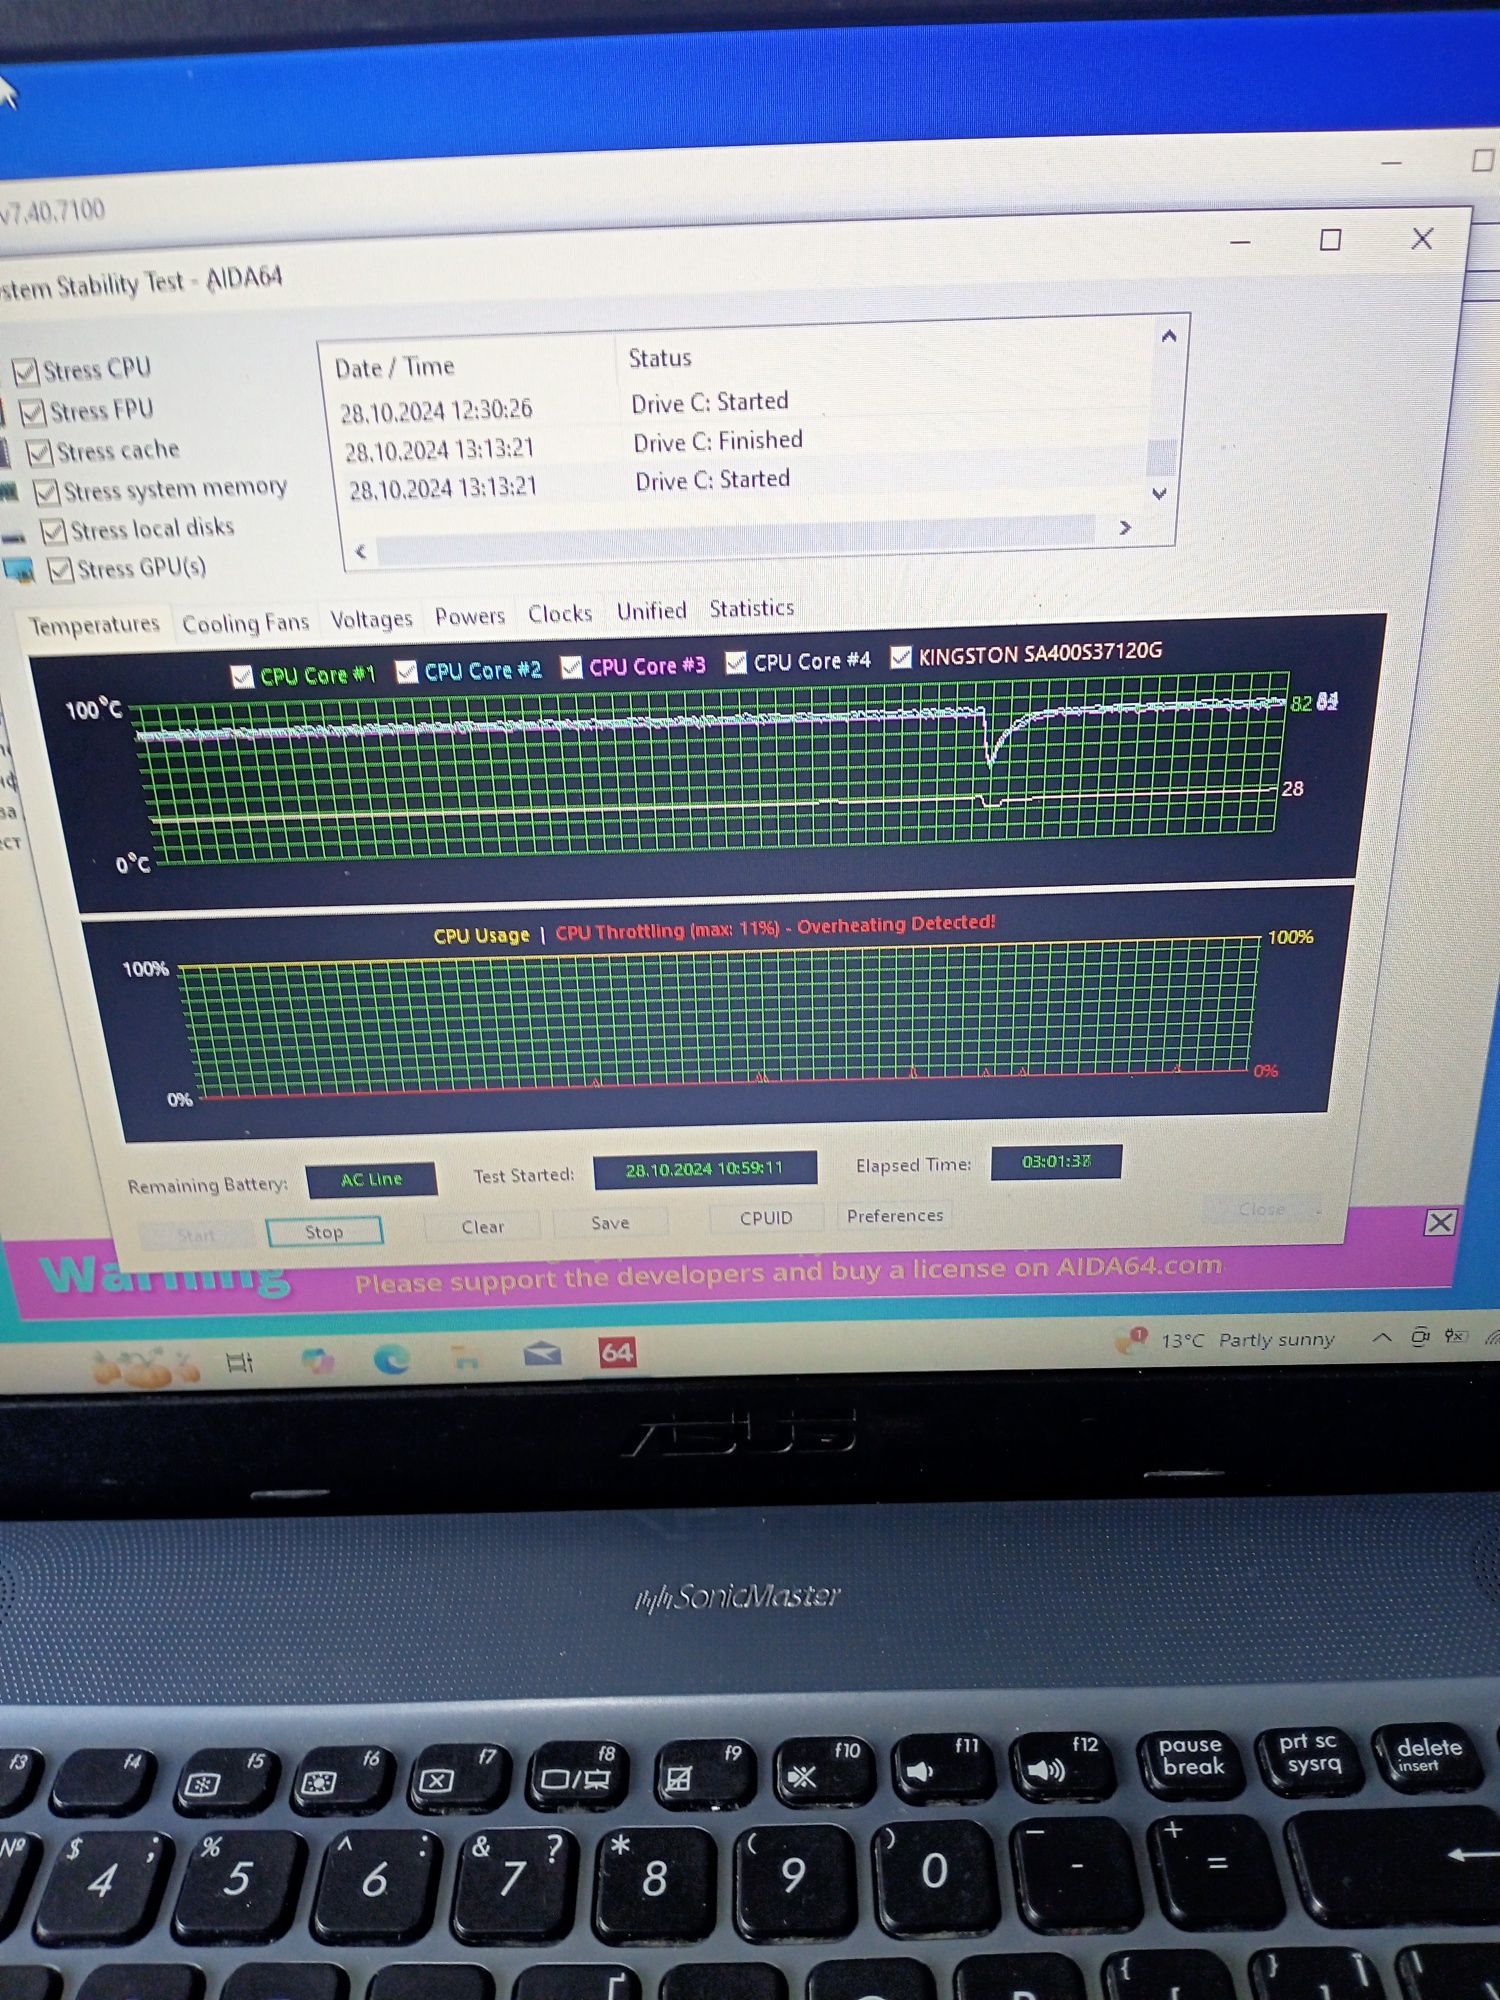Maximize the System Stability Test window
The image size is (1500, 2000).
(x=1330, y=240)
